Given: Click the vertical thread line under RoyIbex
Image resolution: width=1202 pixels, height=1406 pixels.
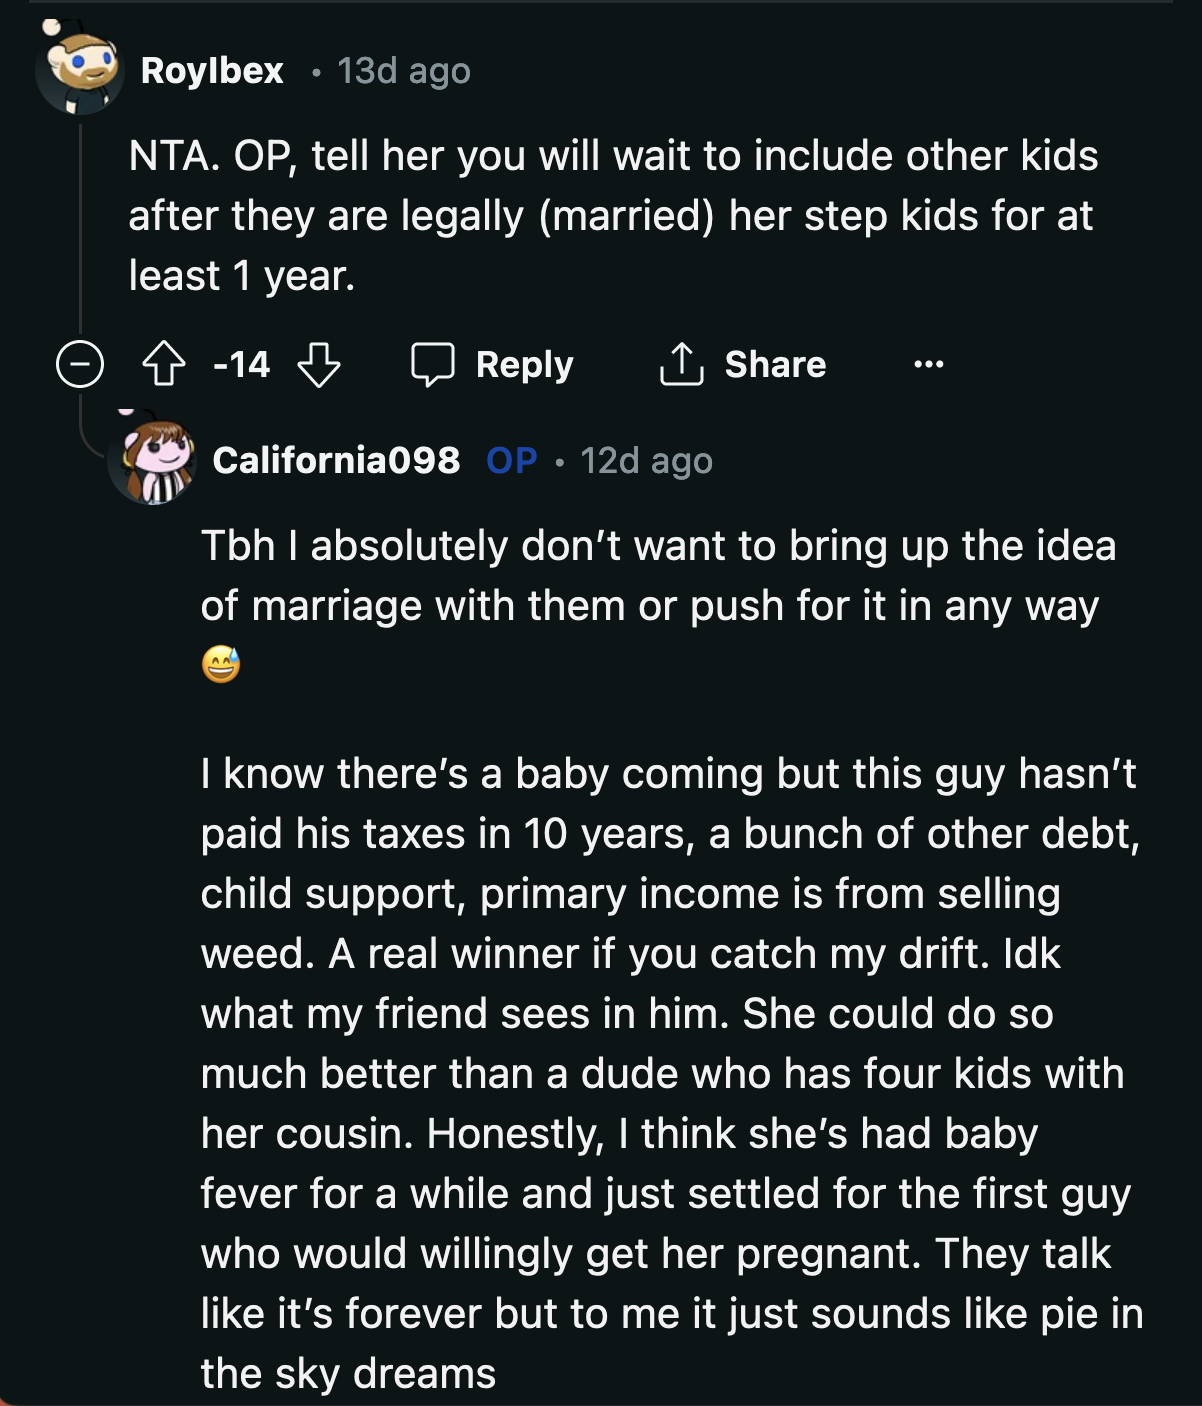Looking at the screenshot, I should 80,230.
